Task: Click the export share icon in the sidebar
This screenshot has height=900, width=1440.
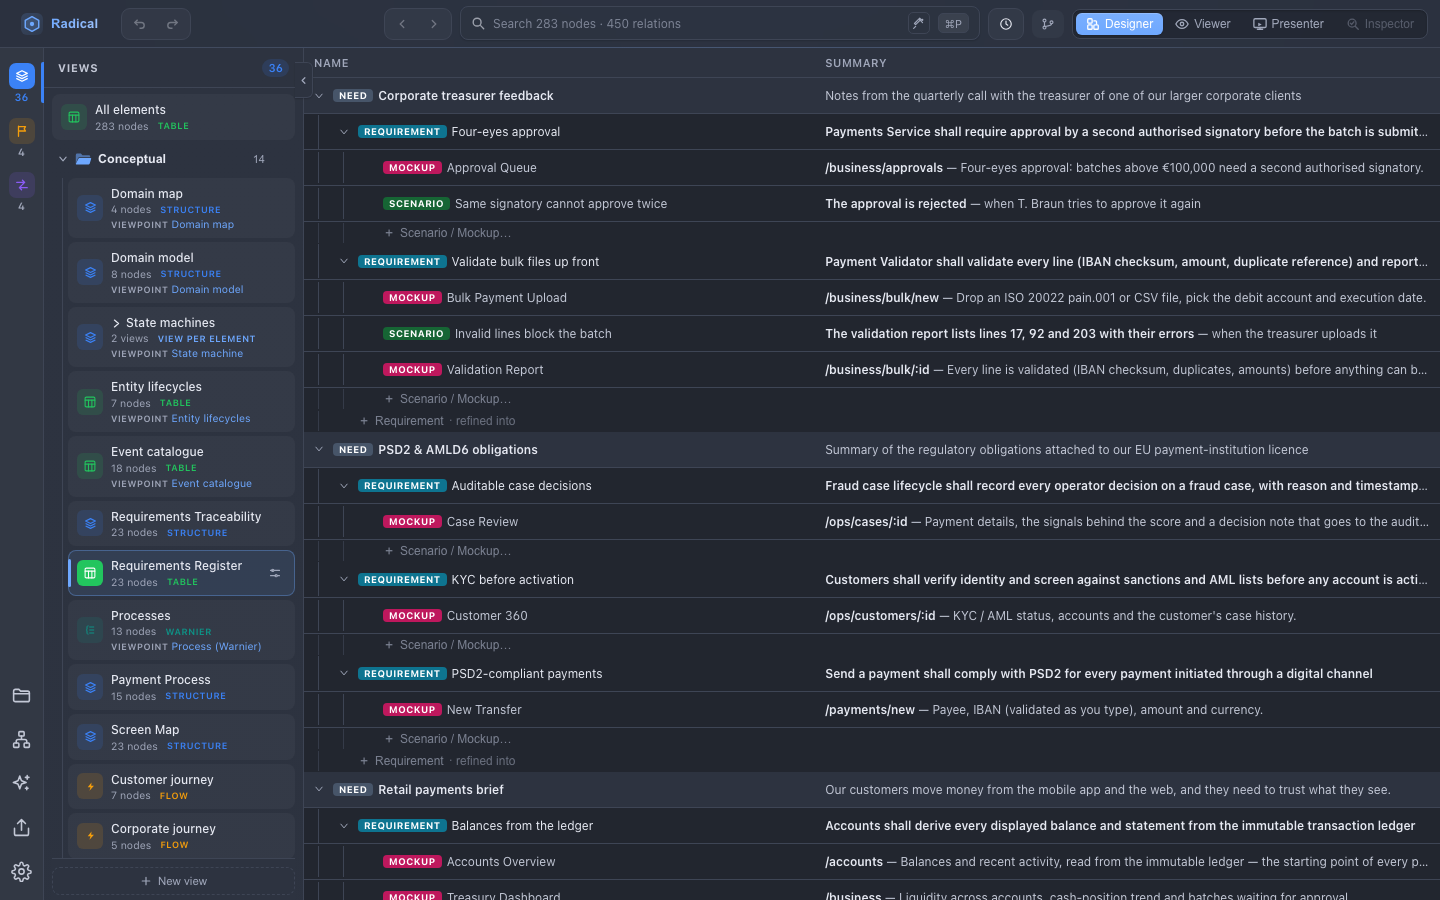Action: [21, 828]
